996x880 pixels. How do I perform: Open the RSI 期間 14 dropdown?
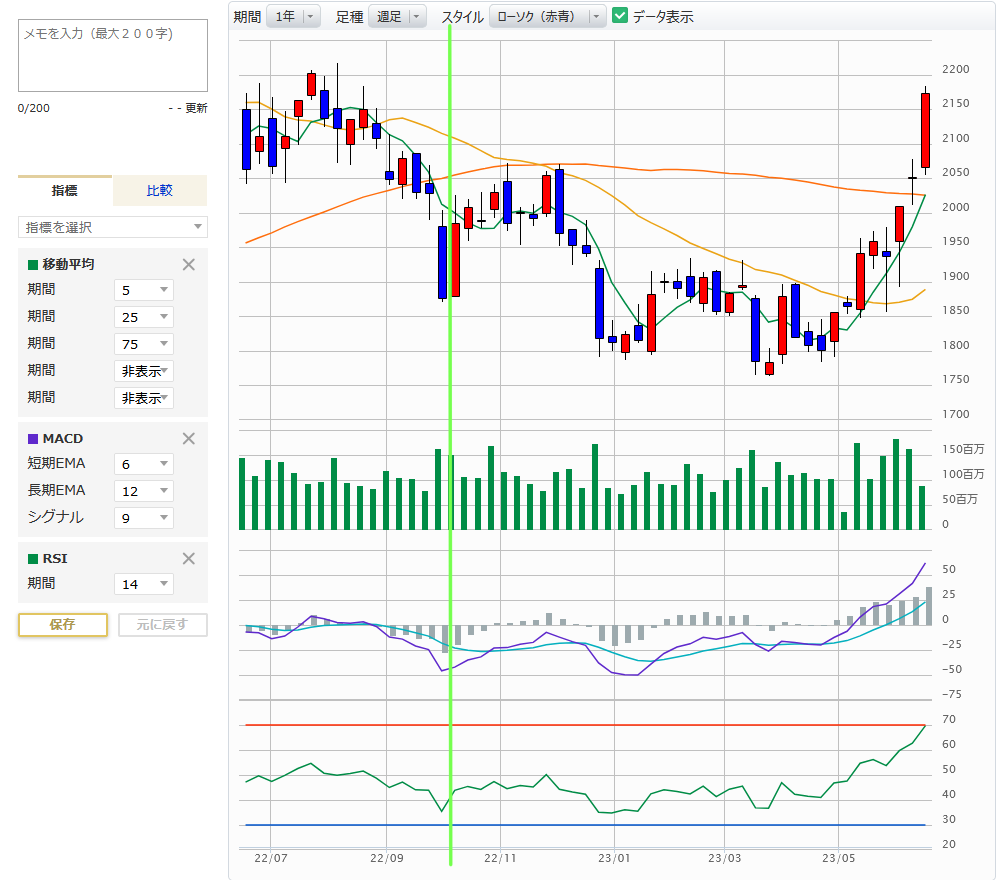[144, 584]
